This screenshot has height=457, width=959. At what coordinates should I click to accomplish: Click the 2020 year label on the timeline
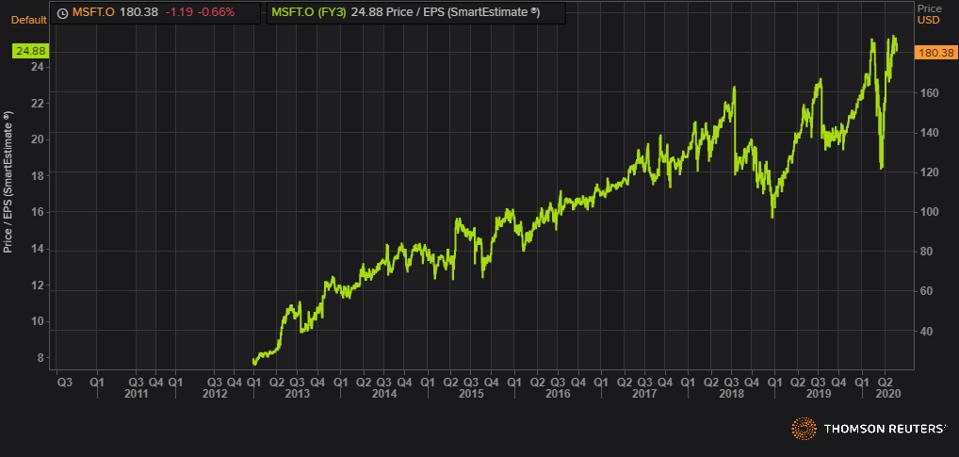tap(884, 394)
